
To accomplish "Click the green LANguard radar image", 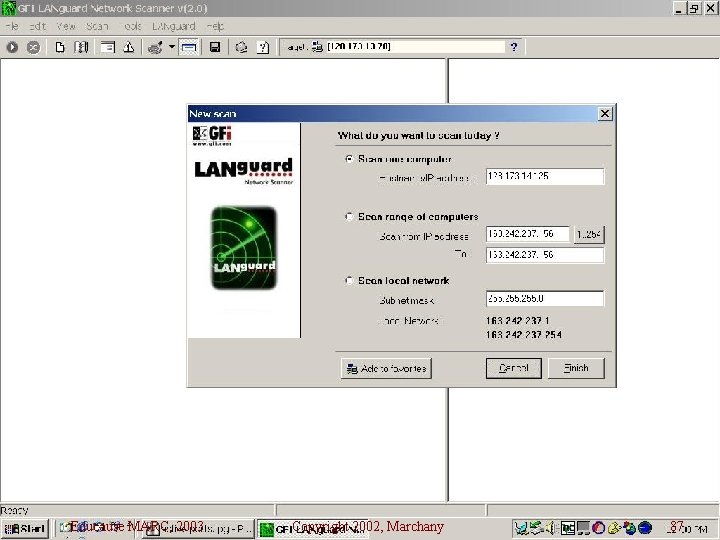I will 244,248.
